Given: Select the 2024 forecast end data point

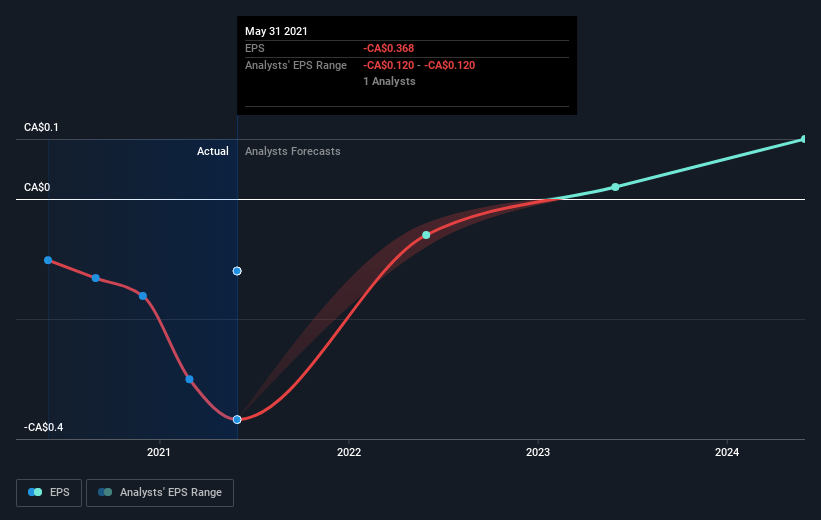Looking at the screenshot, I should point(804,139).
